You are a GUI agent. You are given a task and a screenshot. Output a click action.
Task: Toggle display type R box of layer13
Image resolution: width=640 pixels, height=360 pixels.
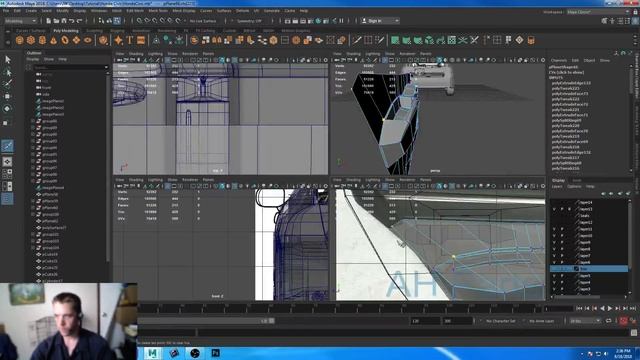click(570, 209)
